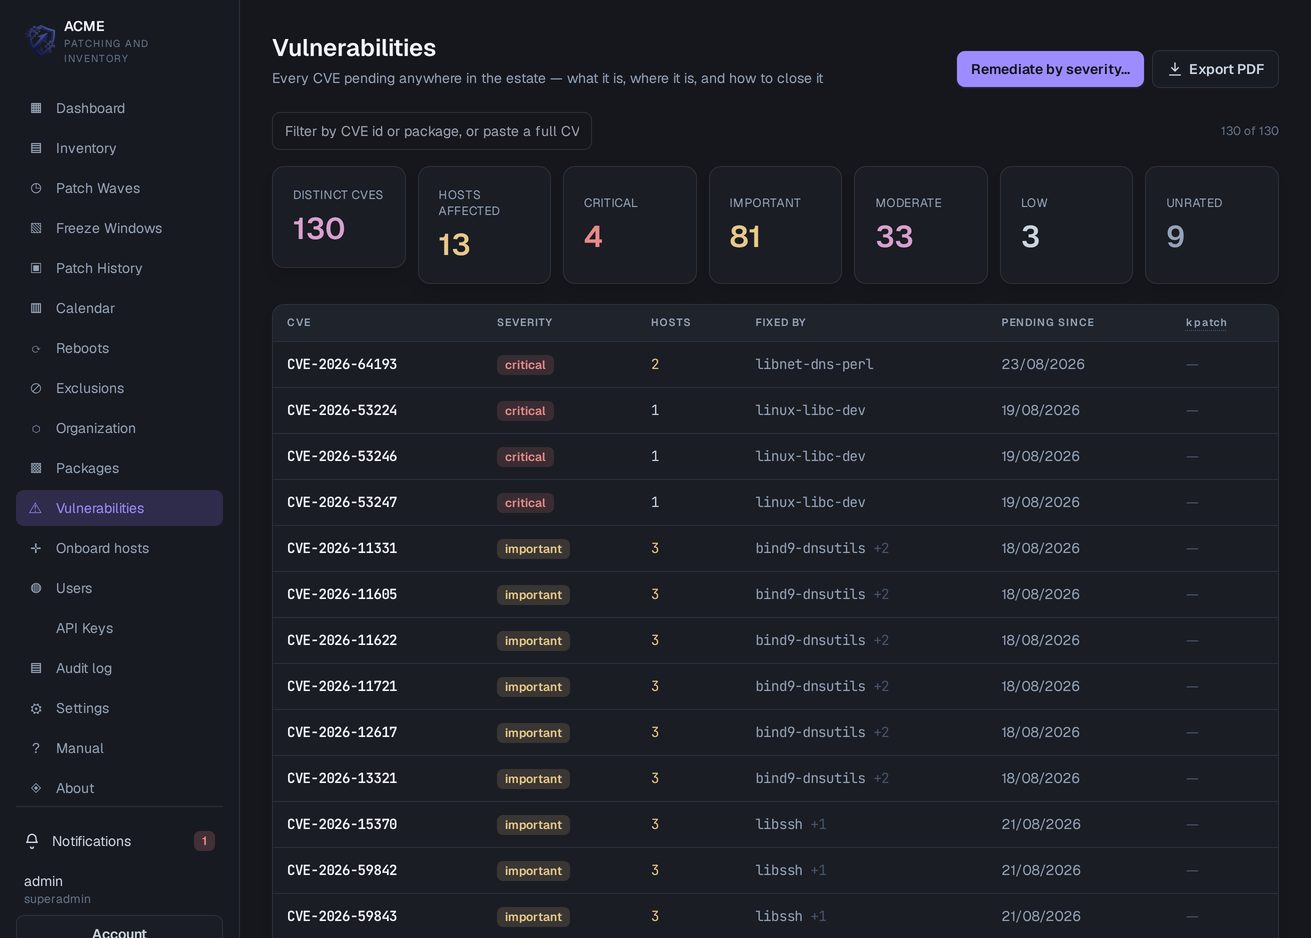Export vulnerabilities as PDF
Image resolution: width=1311 pixels, height=938 pixels.
[x=1215, y=69]
